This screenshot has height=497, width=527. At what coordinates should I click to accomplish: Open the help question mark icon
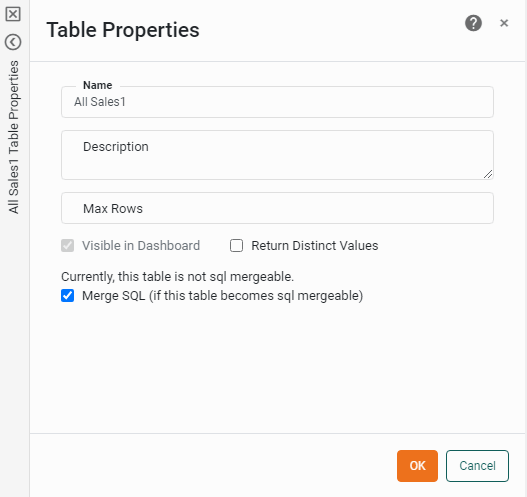click(x=473, y=23)
